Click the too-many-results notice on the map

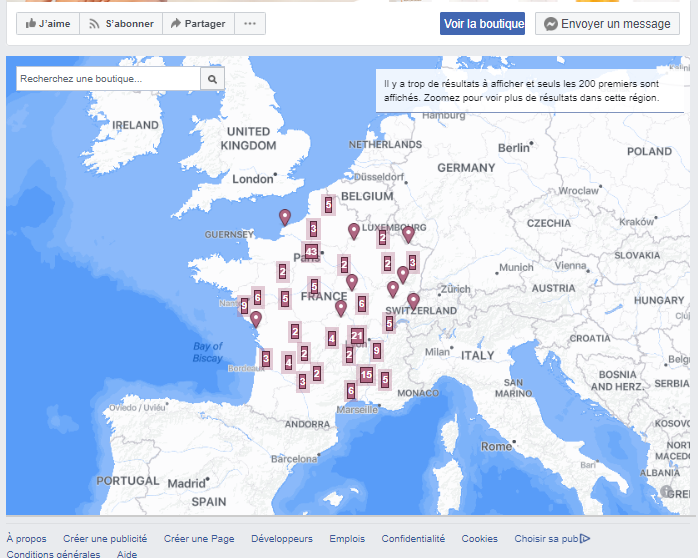pyautogui.click(x=530, y=91)
